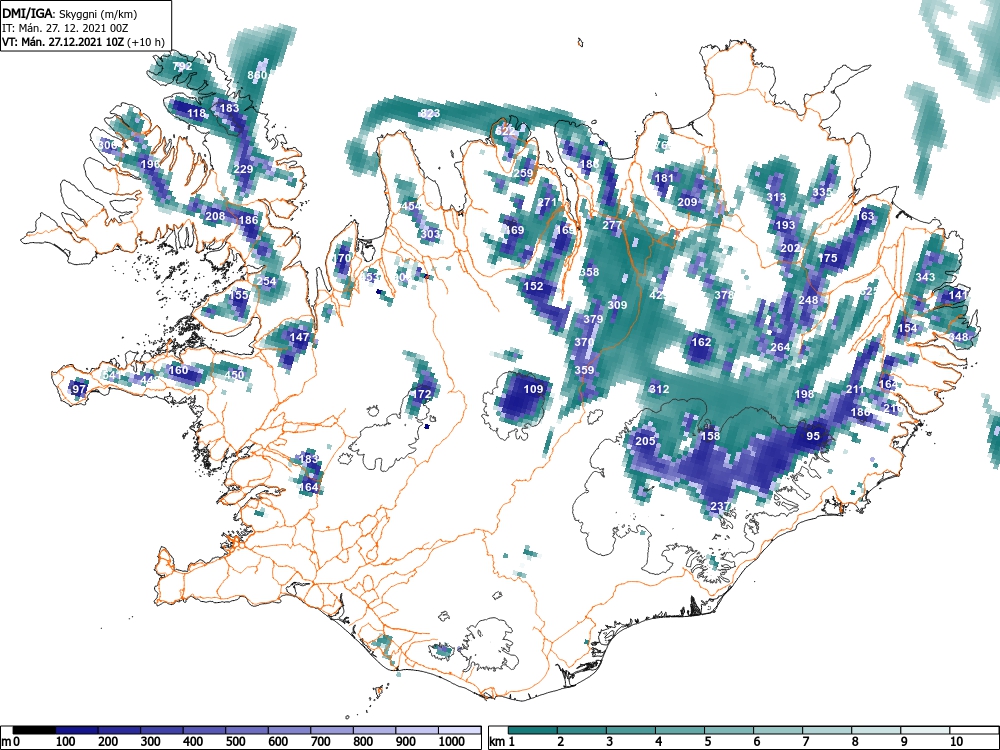Click the visibility value 181
The height and width of the screenshot is (750, 1000).
coord(664,178)
